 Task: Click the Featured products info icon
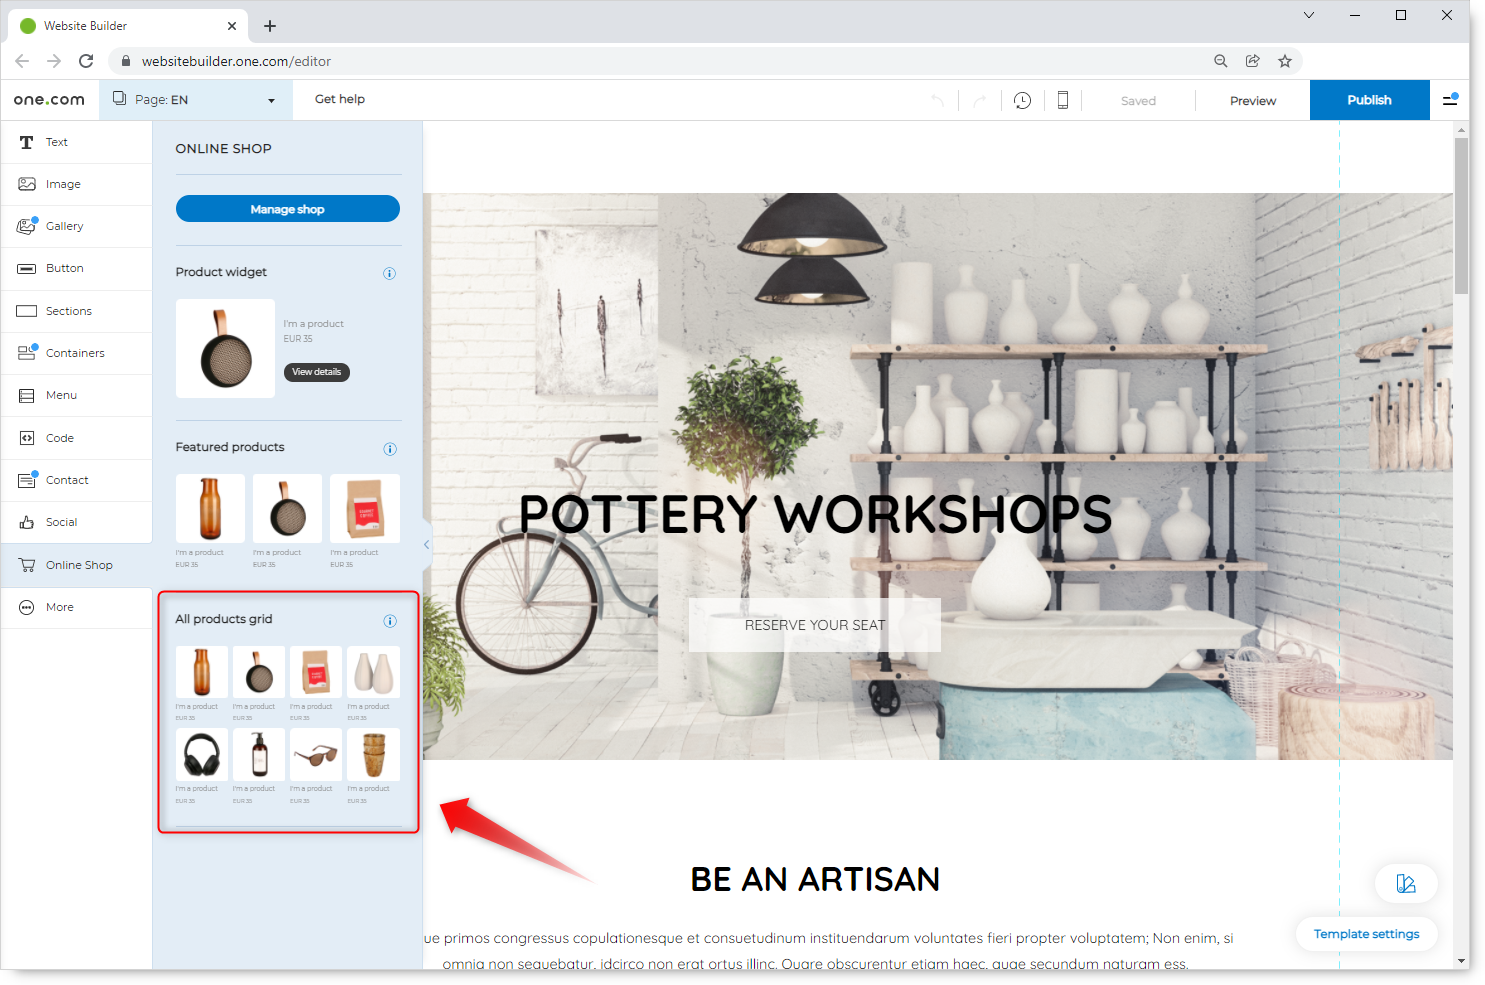(x=390, y=448)
